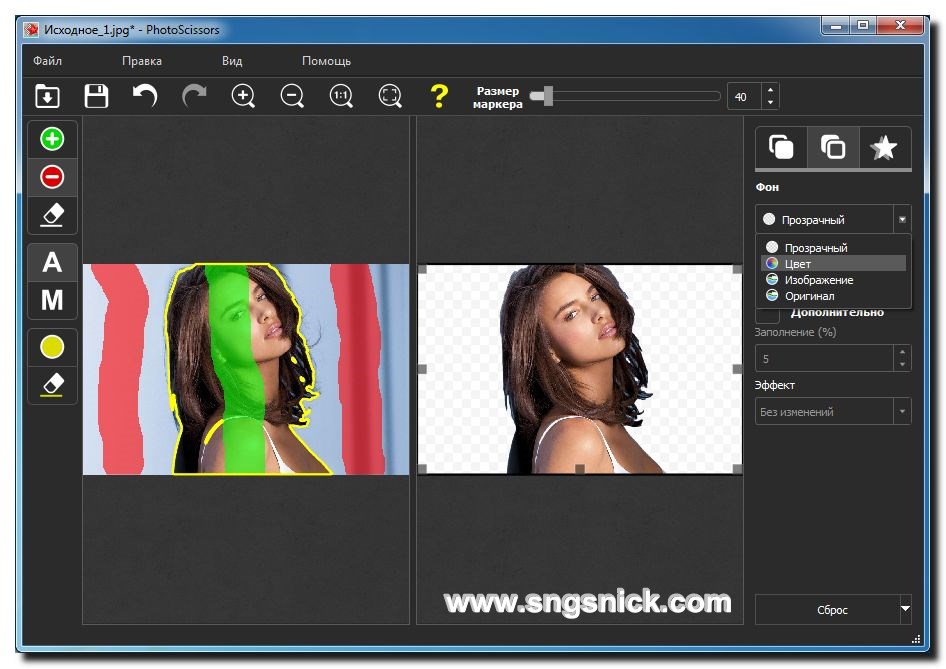Choose Прозрачный in dropdown list
The image size is (946, 669).
coord(834,247)
